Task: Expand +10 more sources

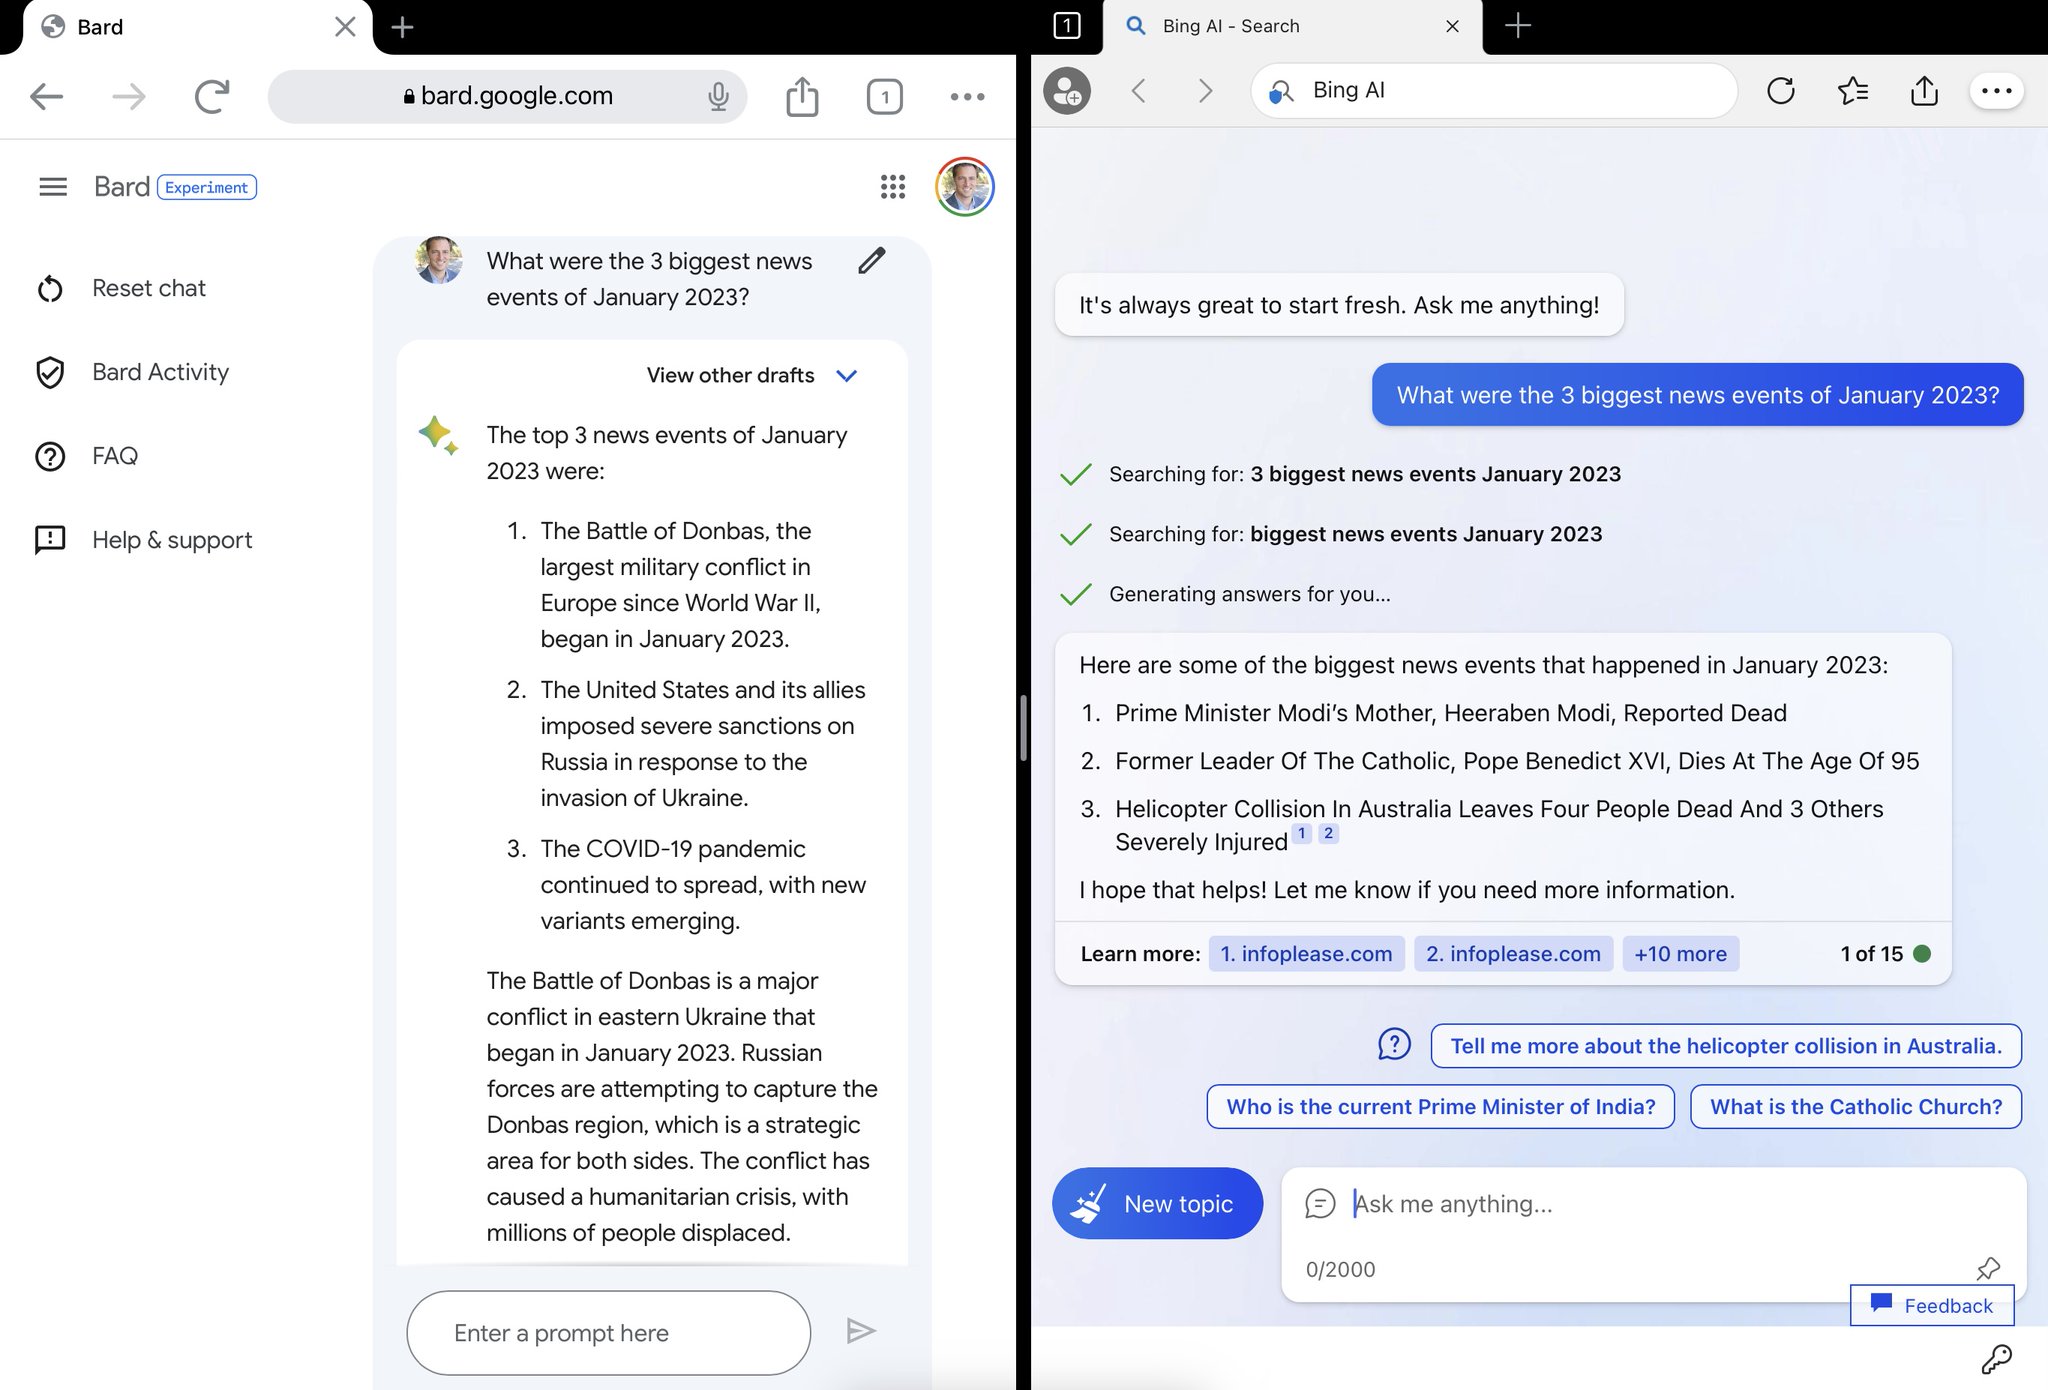Action: point(1680,954)
